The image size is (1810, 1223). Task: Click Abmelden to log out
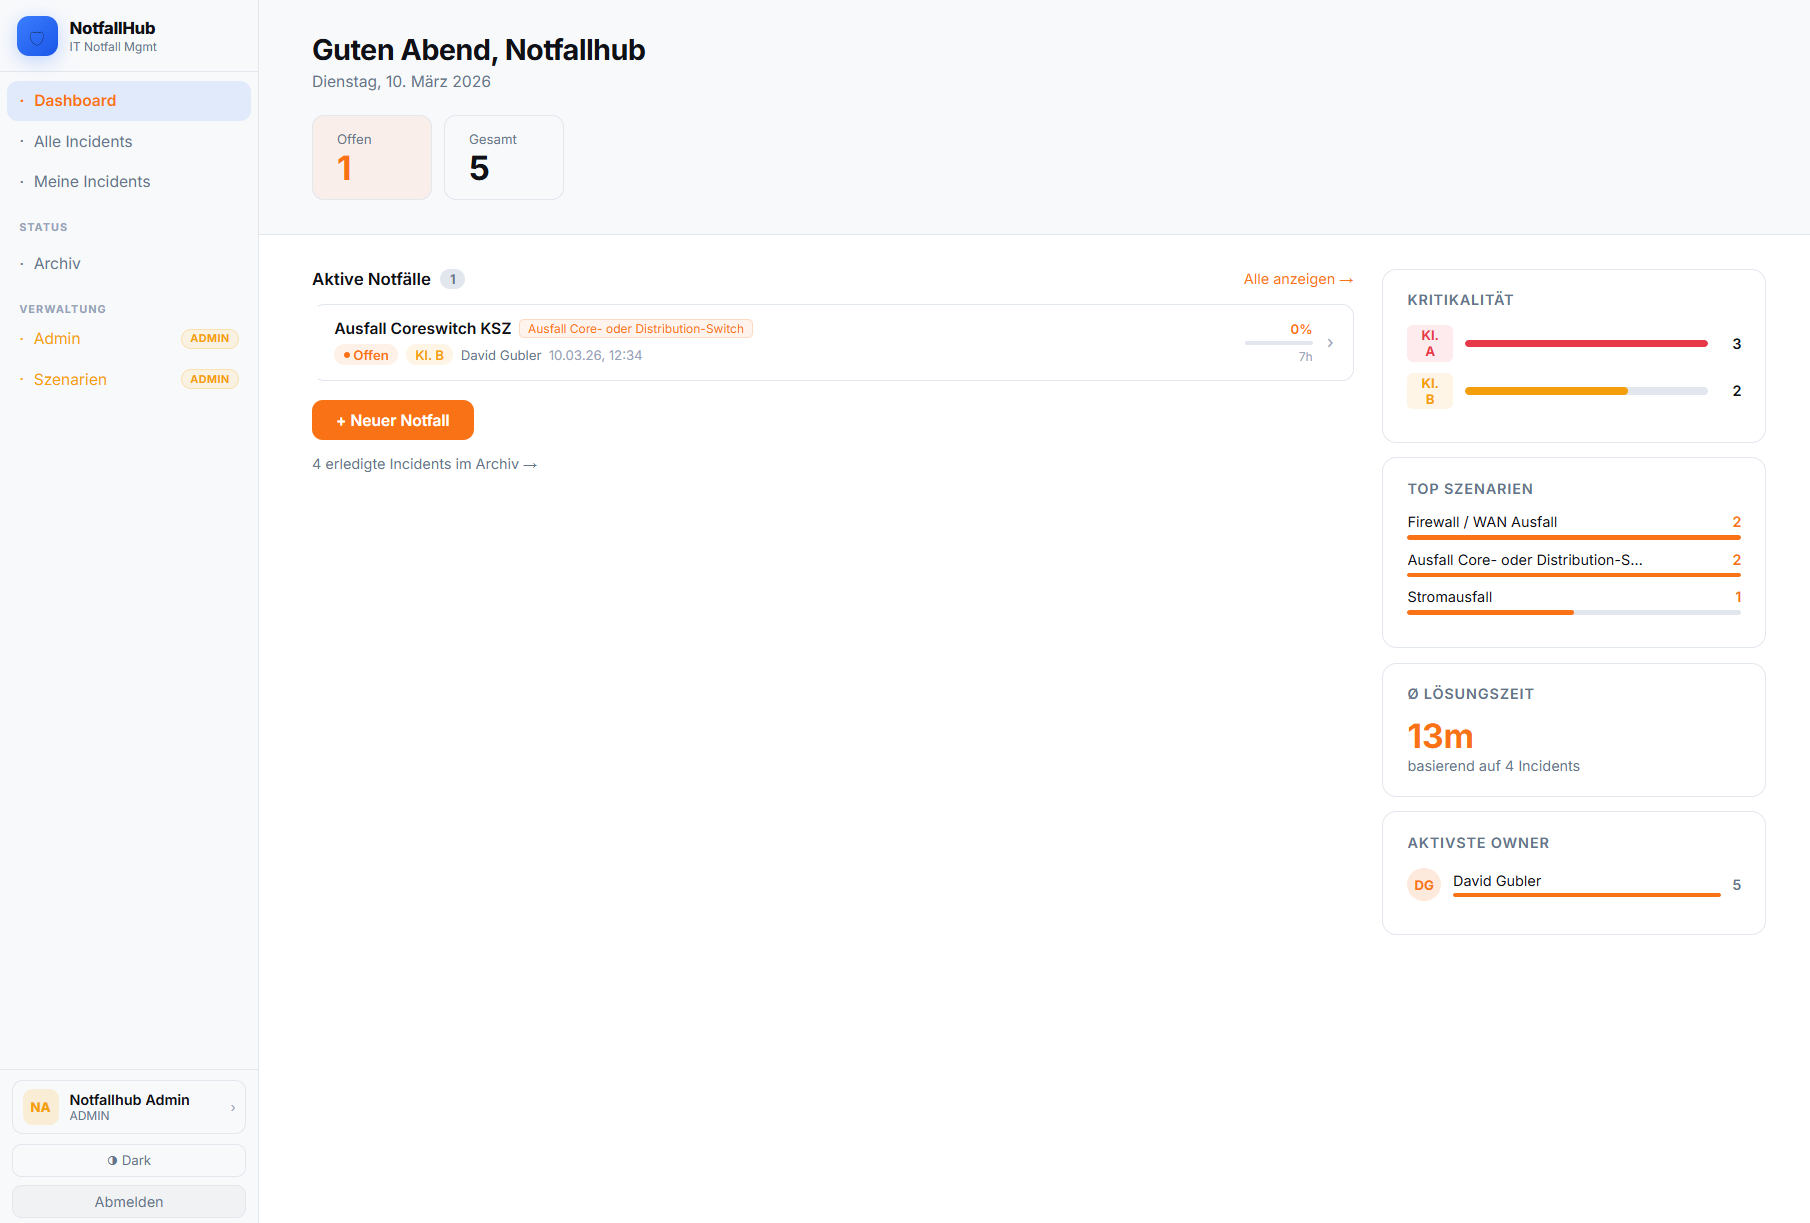(x=128, y=1201)
